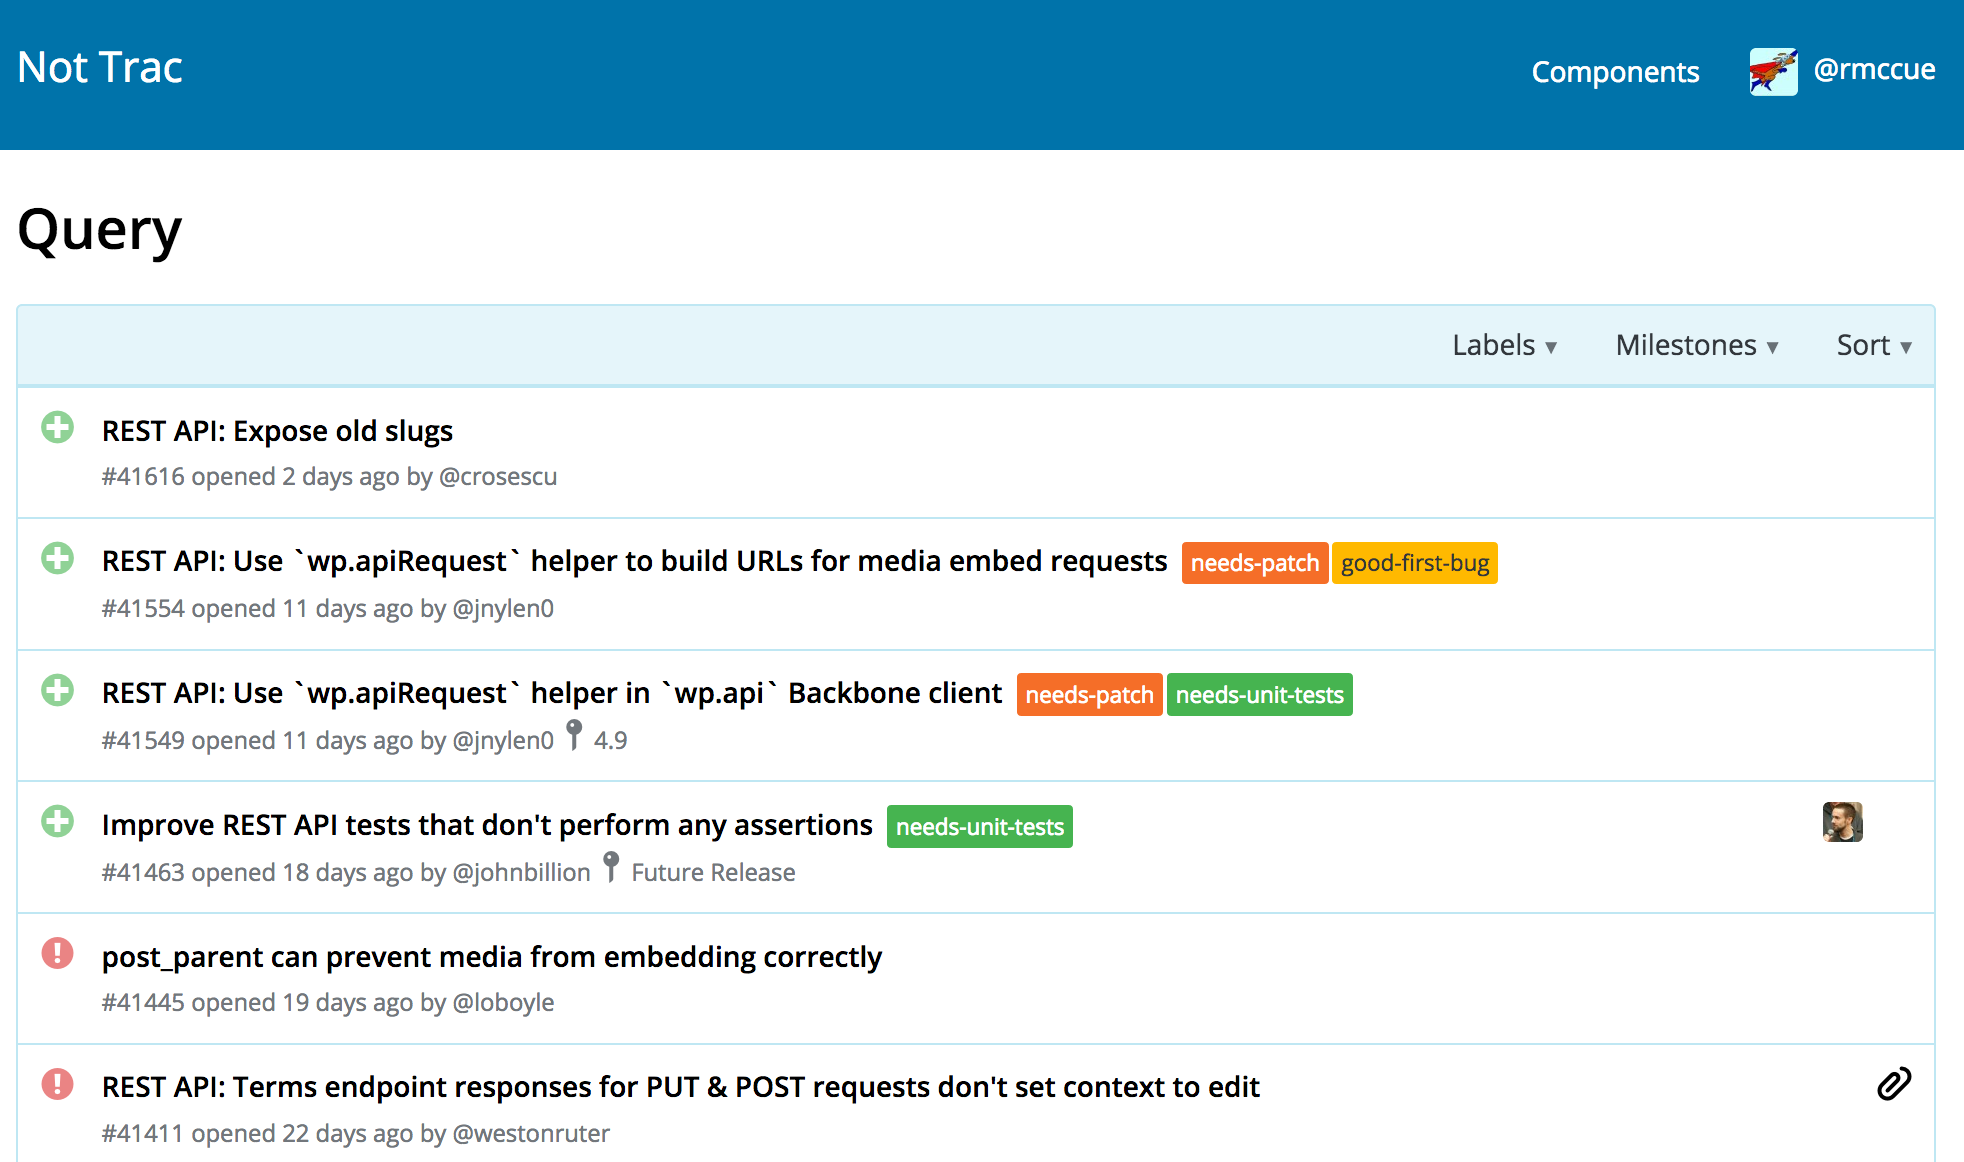Click red exclamation icon for Terms endpoint ticket
Screen dimensions: 1964x1162
pyautogui.click(x=58, y=1084)
